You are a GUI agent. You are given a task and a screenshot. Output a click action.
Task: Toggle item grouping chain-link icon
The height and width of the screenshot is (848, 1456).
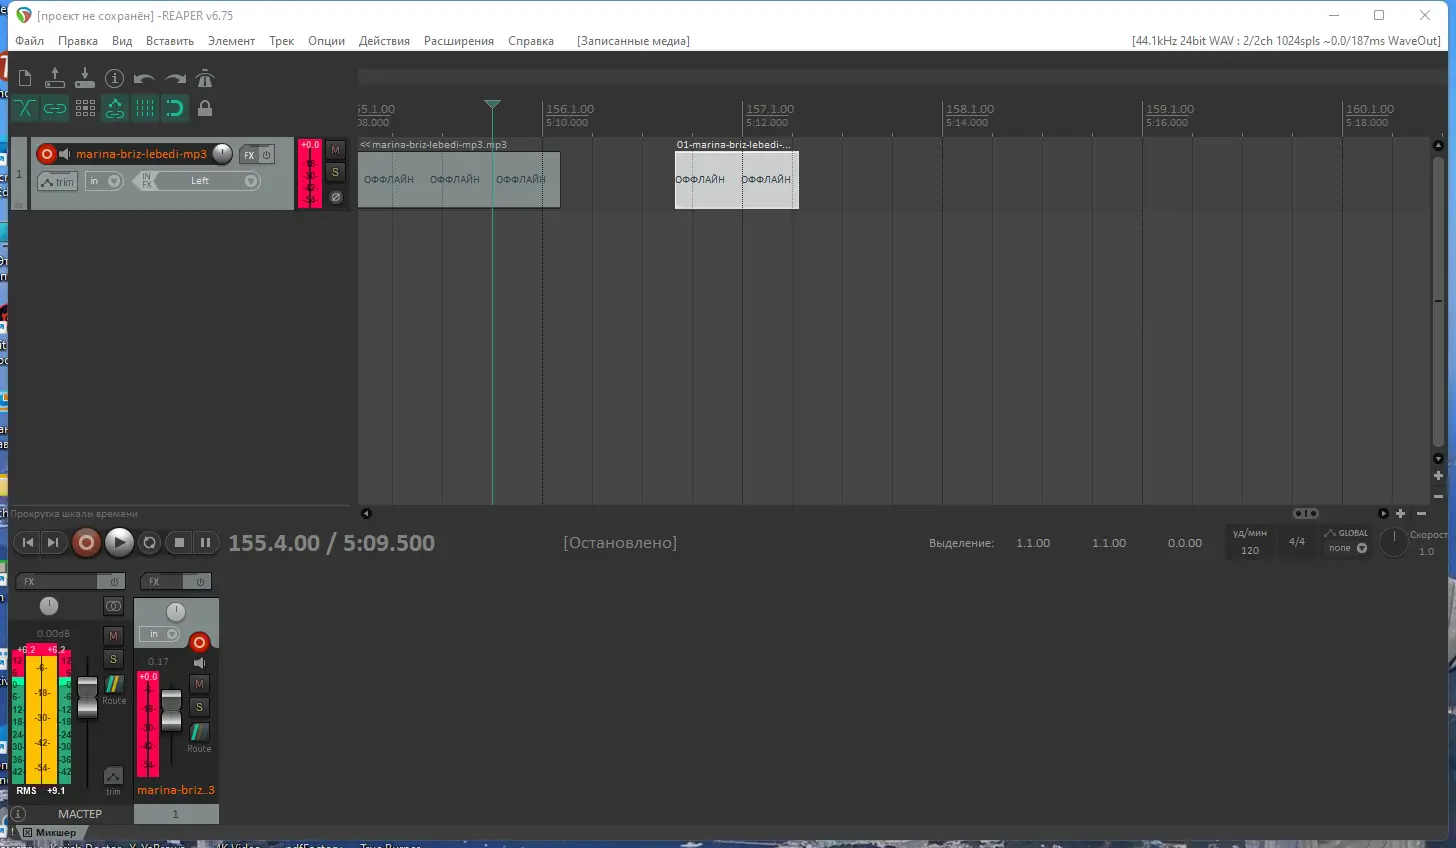click(55, 108)
